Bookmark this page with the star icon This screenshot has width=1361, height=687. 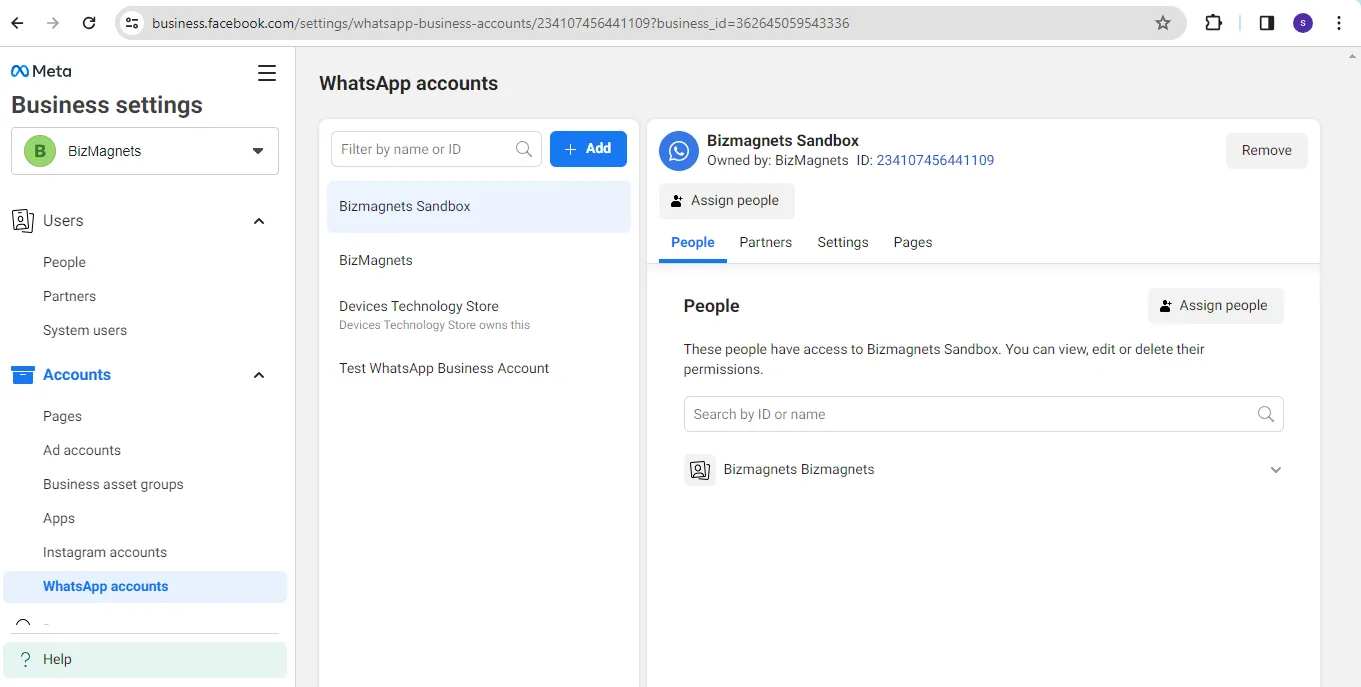1163,23
